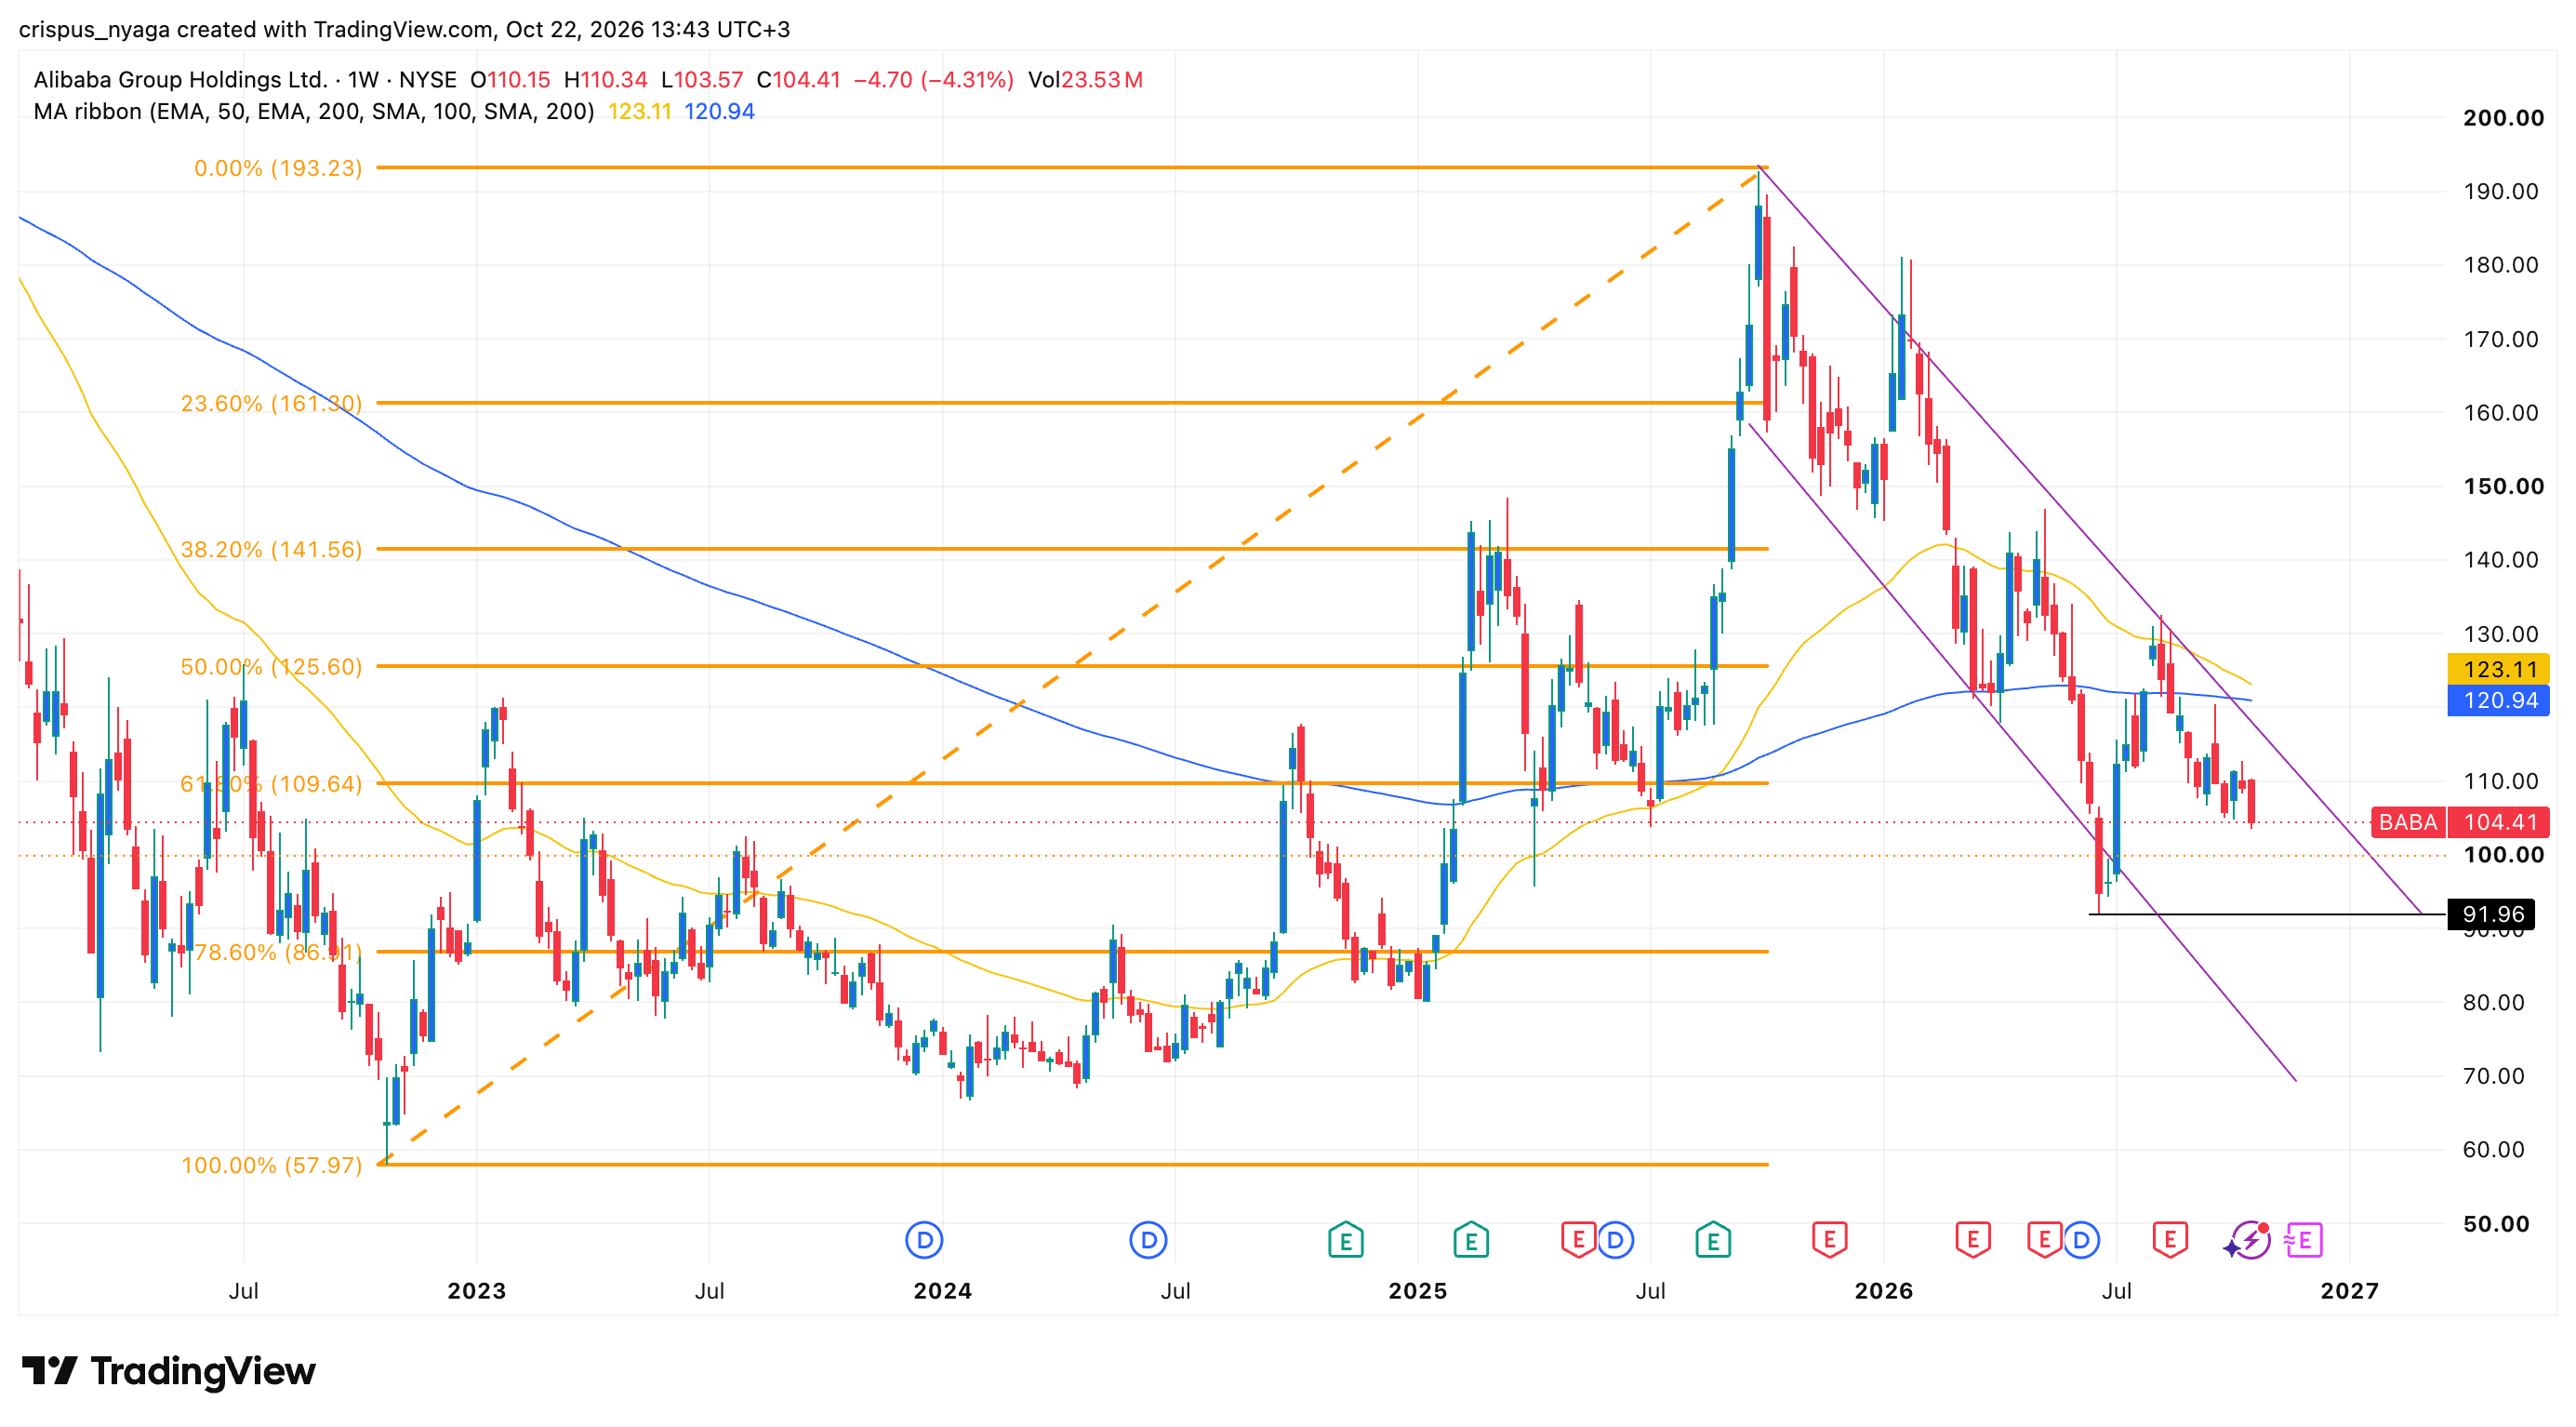Click the 2024 time axis label

click(x=942, y=1290)
